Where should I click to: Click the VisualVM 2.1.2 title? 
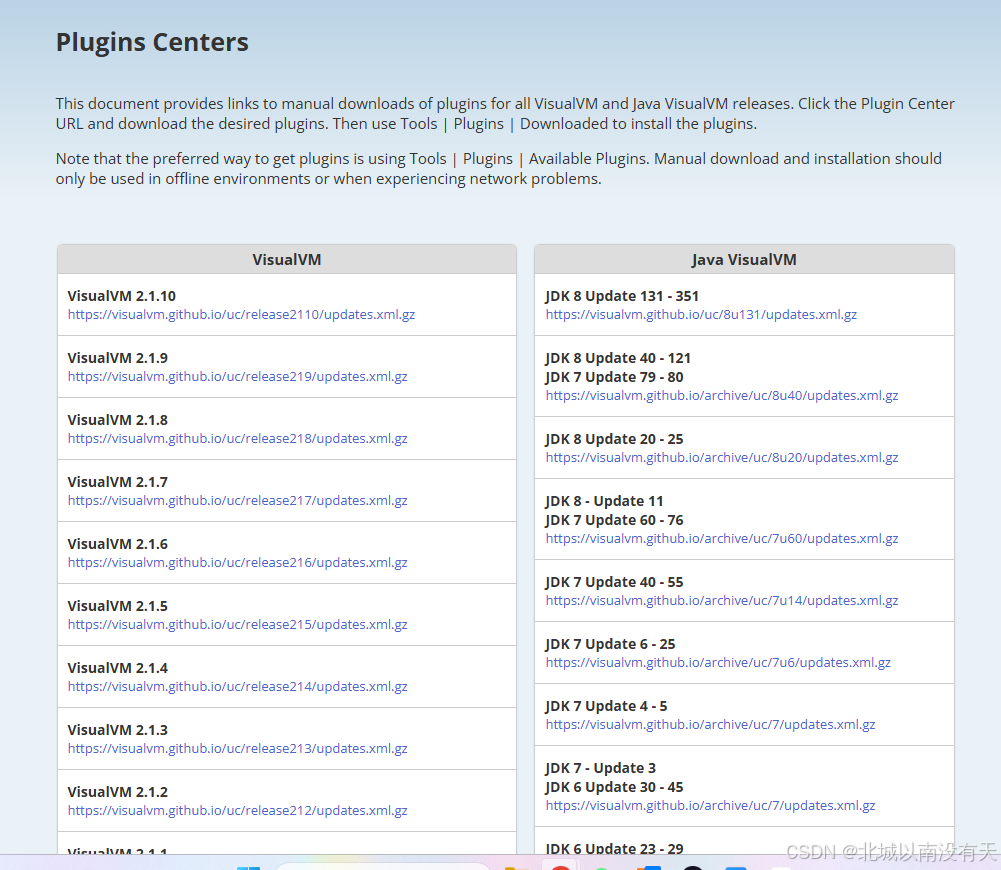coord(117,791)
